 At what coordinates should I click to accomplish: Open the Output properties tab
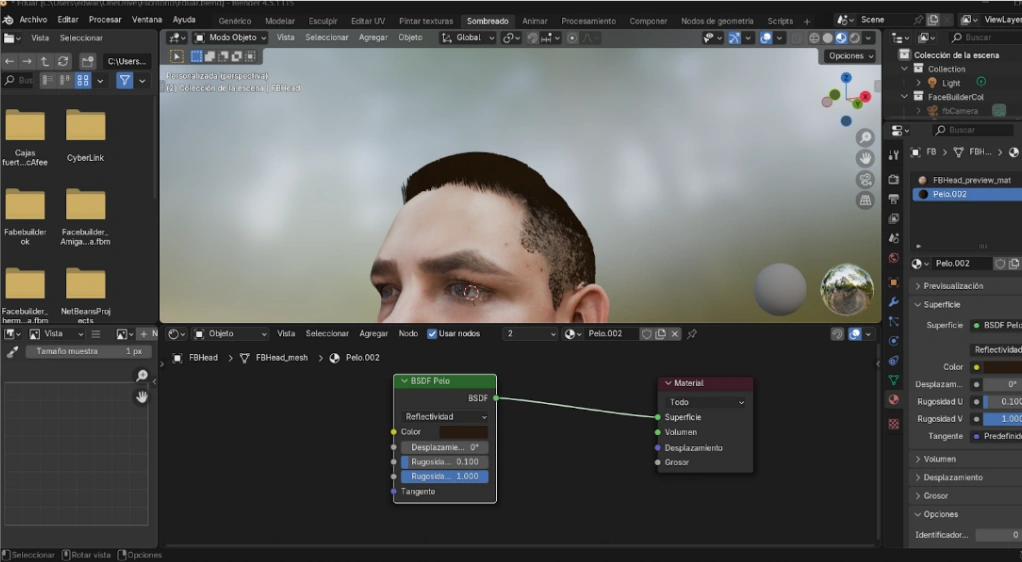click(894, 199)
